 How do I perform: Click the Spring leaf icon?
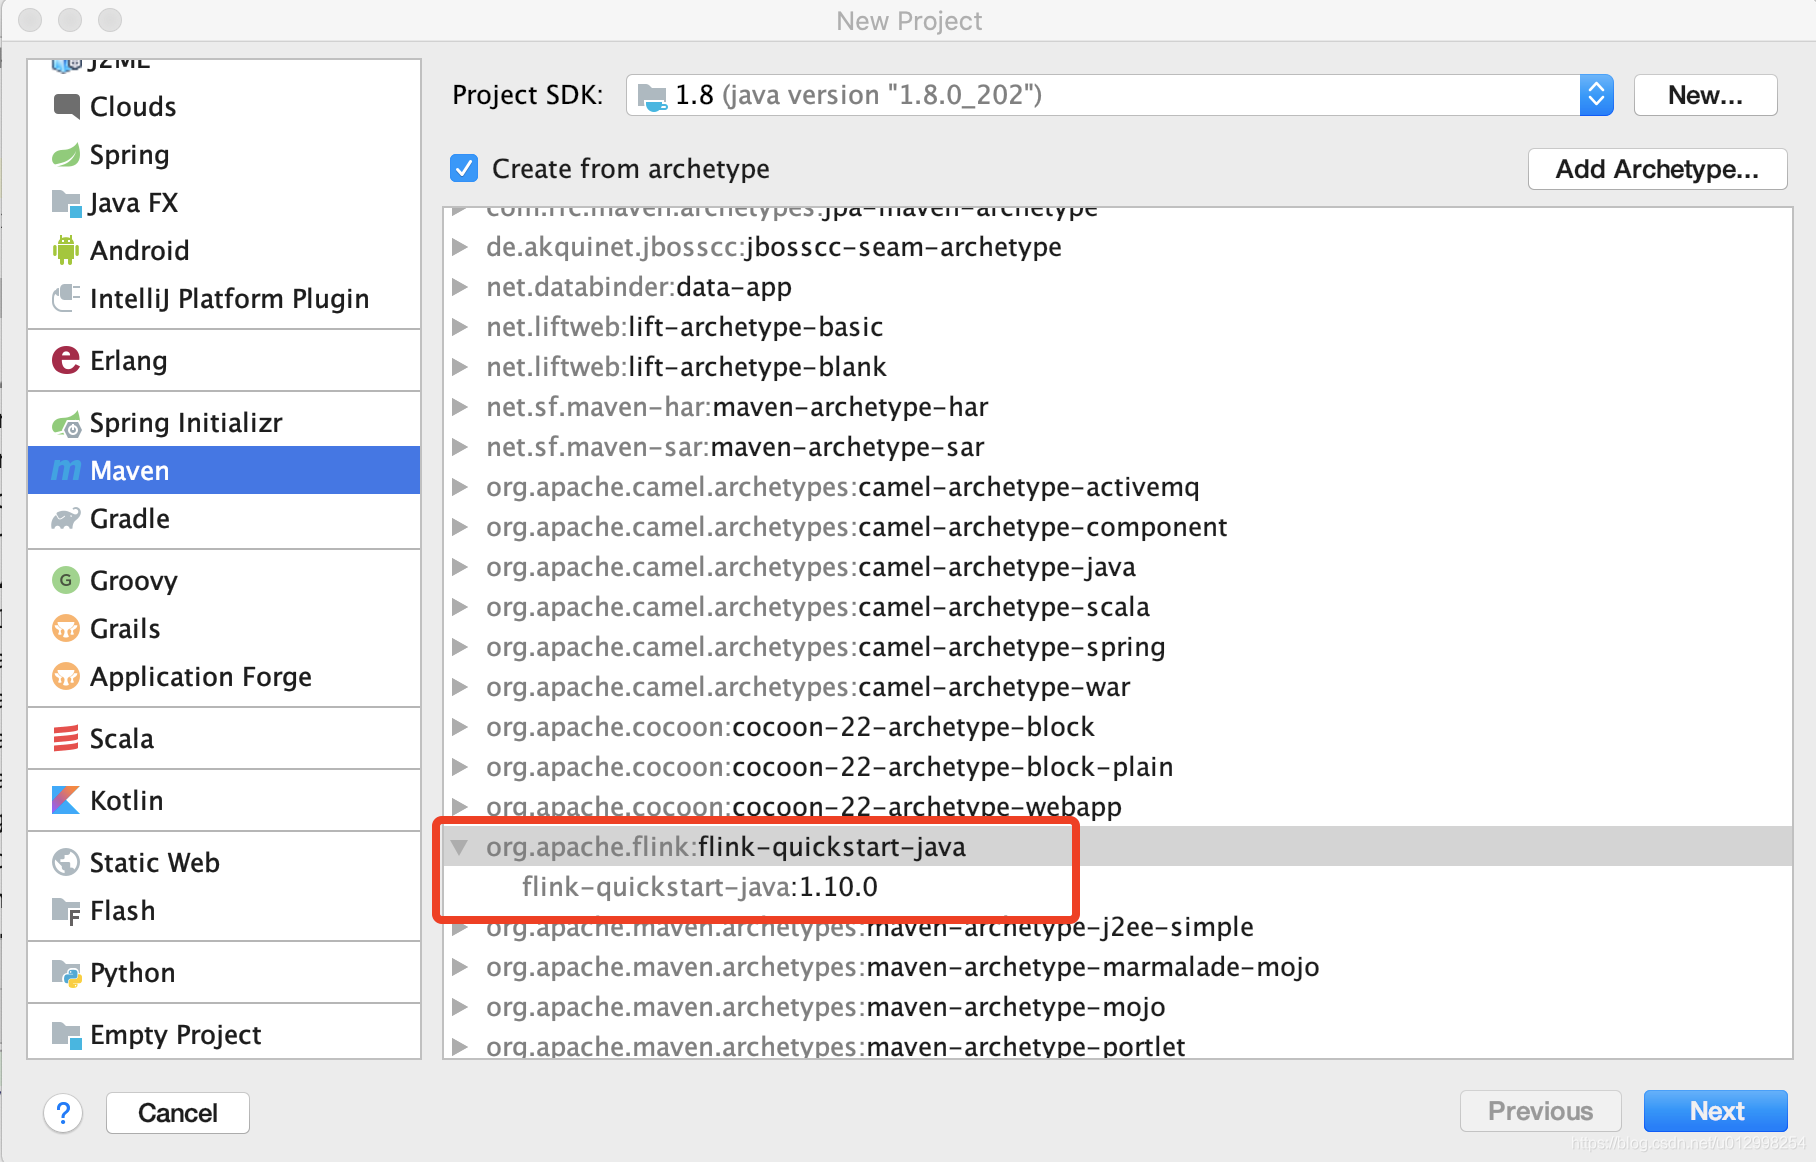(66, 155)
